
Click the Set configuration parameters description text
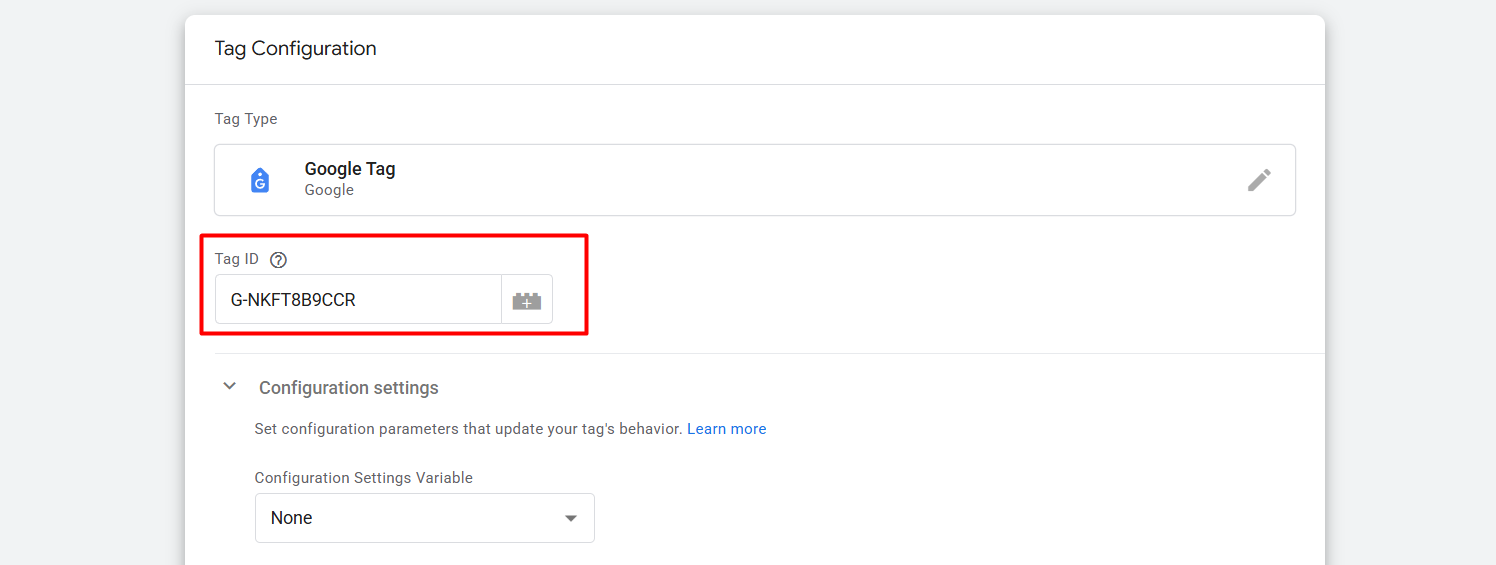pos(468,429)
